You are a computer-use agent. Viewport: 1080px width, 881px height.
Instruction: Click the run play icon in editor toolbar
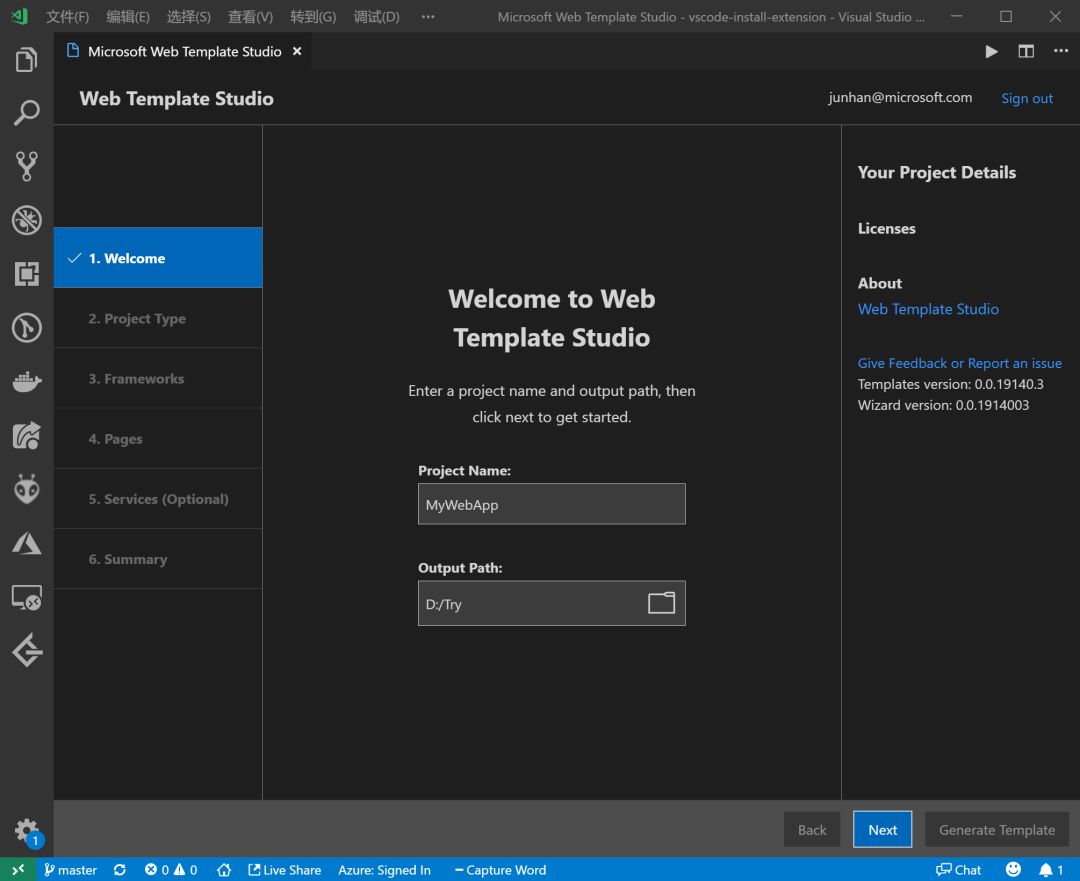tap(991, 52)
